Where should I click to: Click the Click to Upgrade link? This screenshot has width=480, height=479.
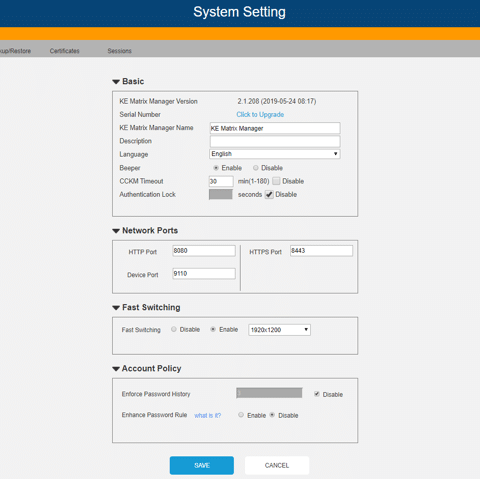coord(260,115)
